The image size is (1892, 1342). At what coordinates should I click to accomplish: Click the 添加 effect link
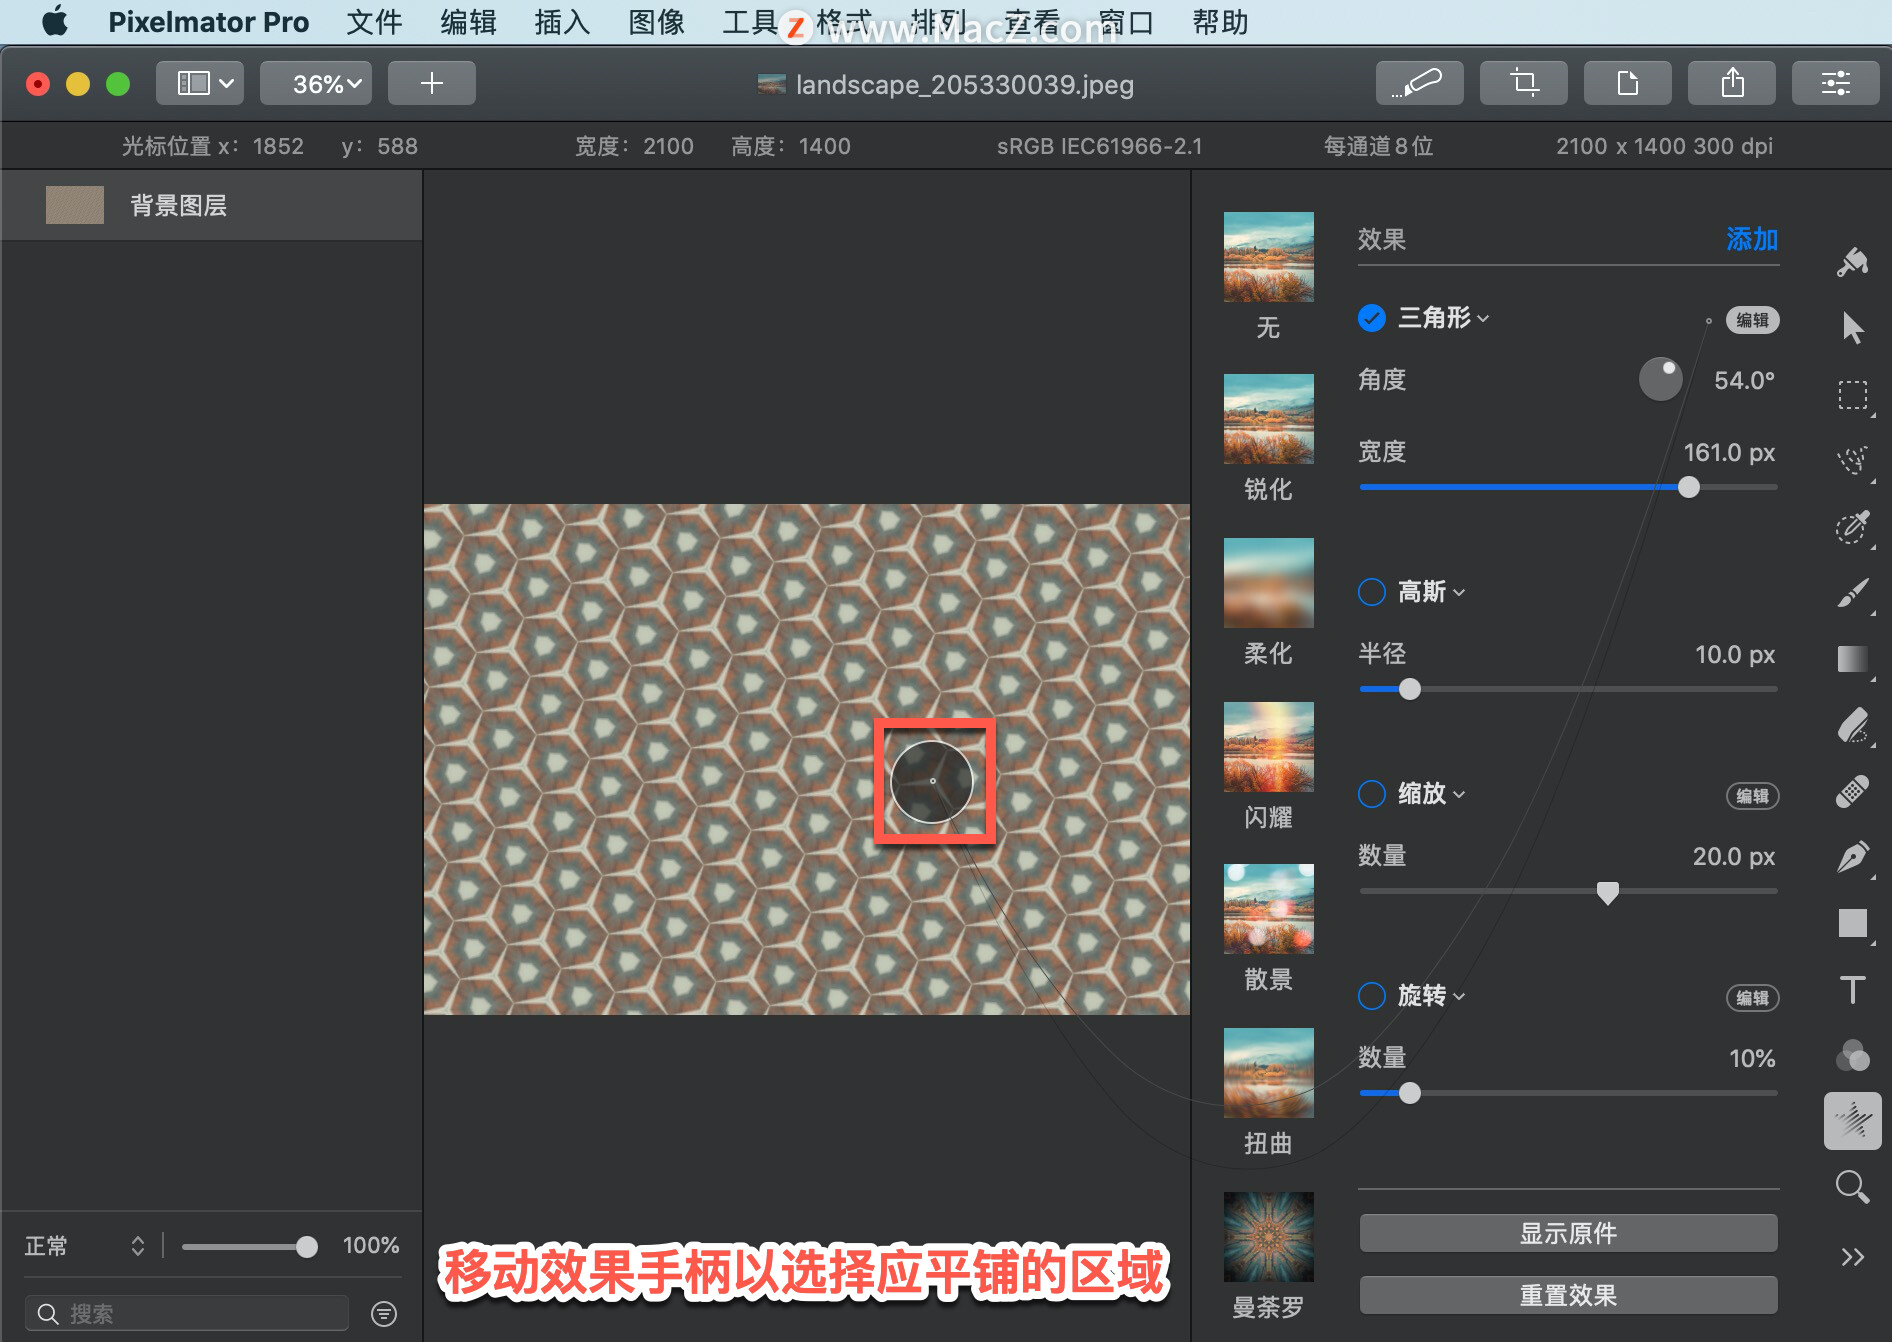coord(1752,239)
